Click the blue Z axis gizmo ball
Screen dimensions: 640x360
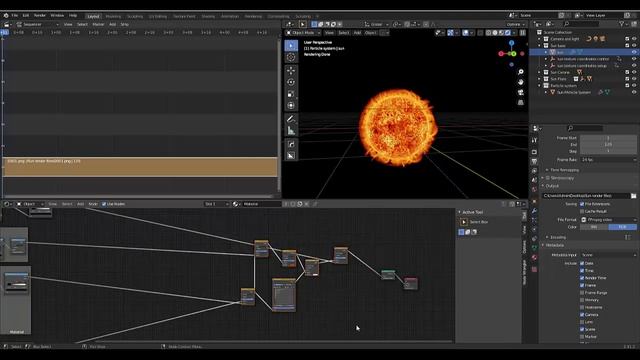point(511,42)
